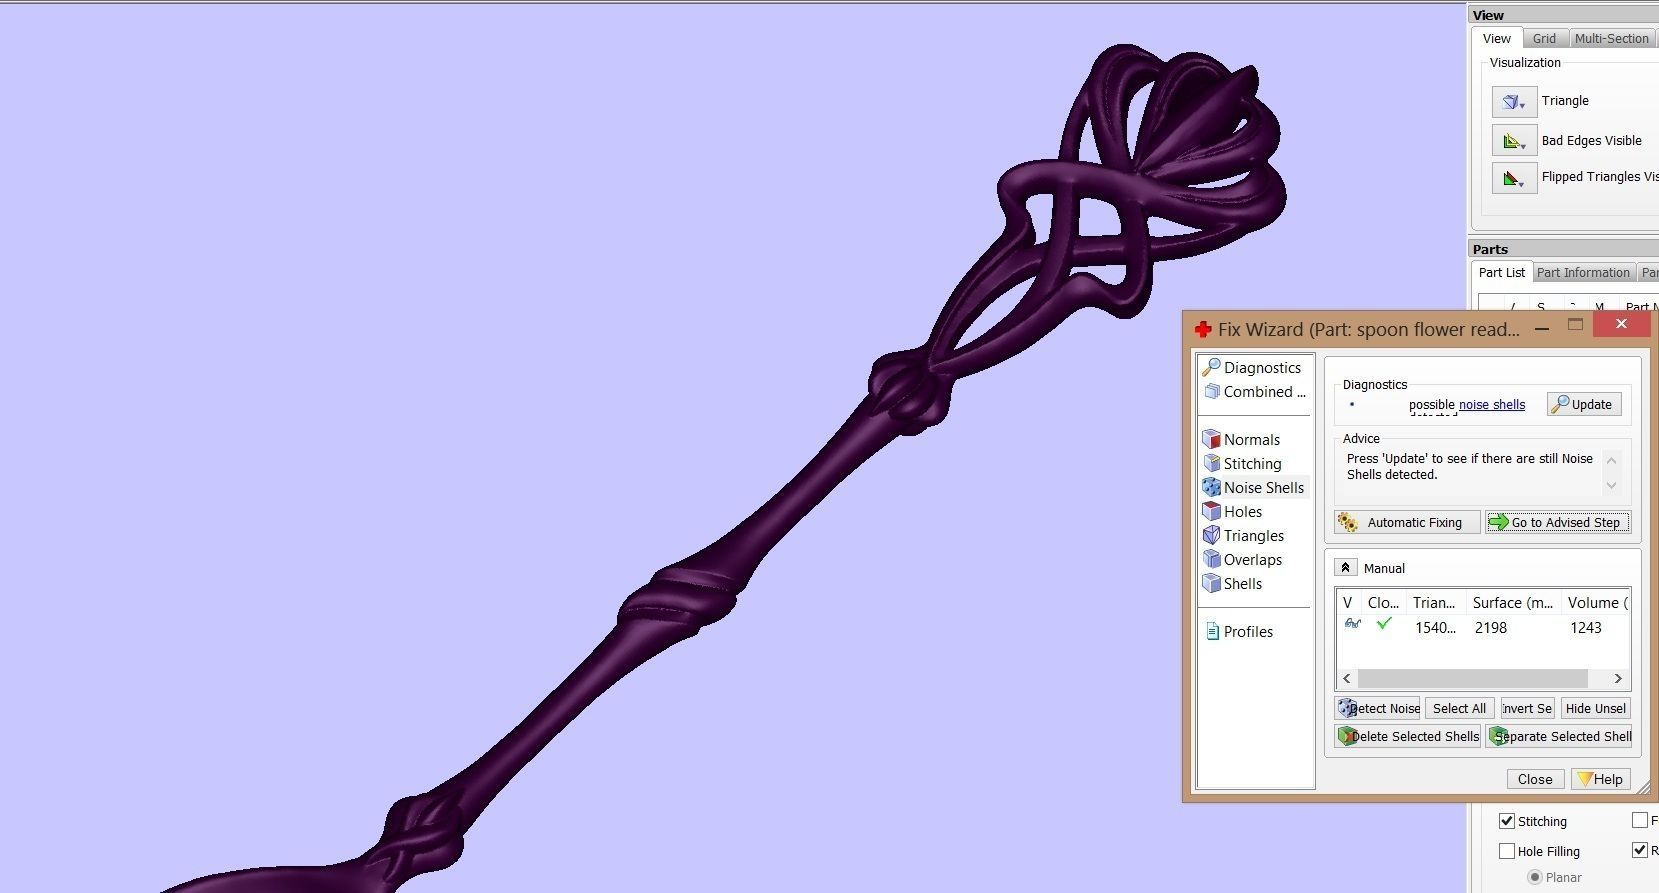
Task: Click the Surface column header
Action: point(1513,602)
